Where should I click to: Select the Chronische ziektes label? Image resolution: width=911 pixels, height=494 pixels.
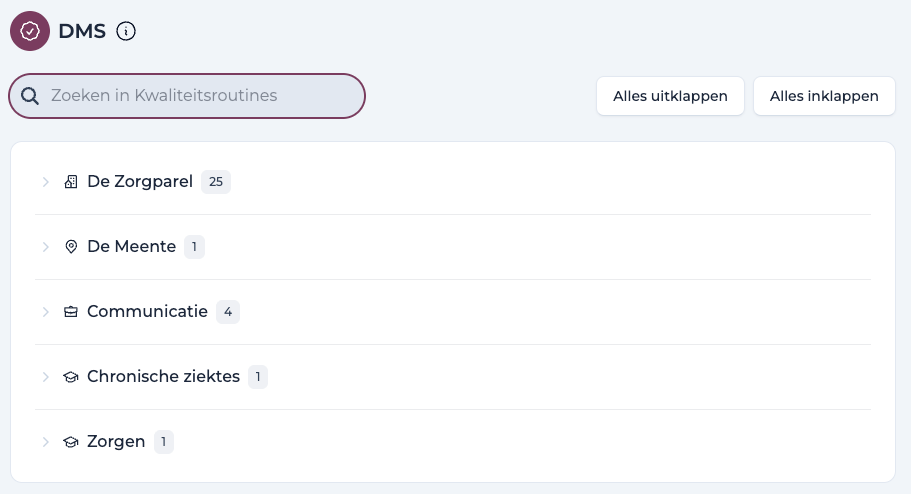click(x=163, y=377)
